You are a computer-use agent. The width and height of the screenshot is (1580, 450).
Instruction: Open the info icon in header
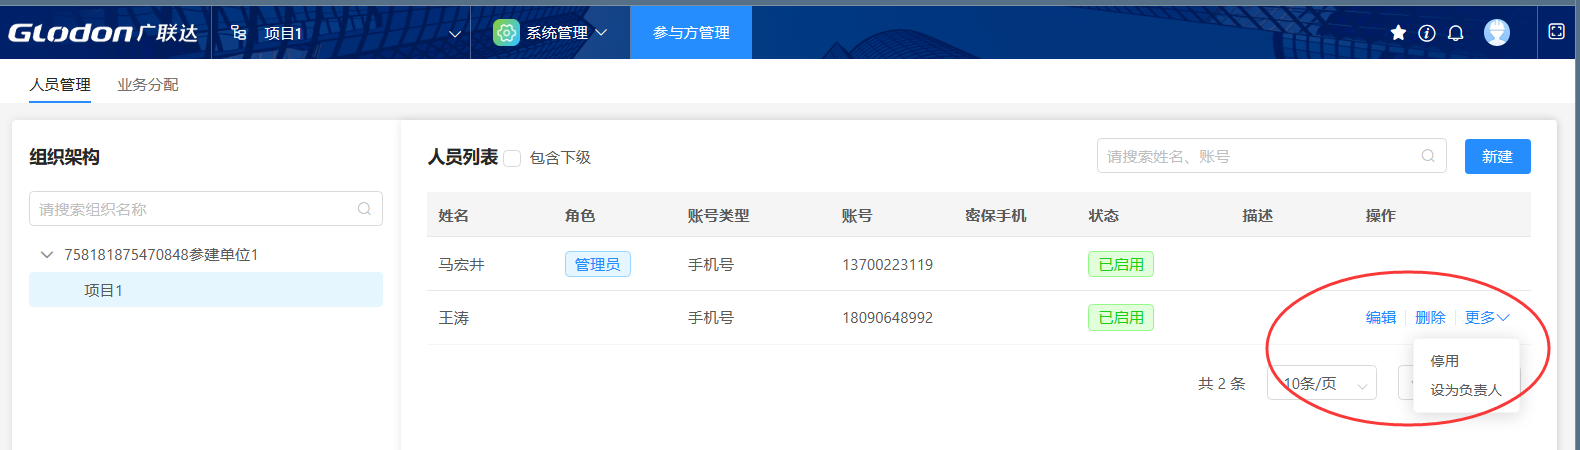tap(1427, 33)
